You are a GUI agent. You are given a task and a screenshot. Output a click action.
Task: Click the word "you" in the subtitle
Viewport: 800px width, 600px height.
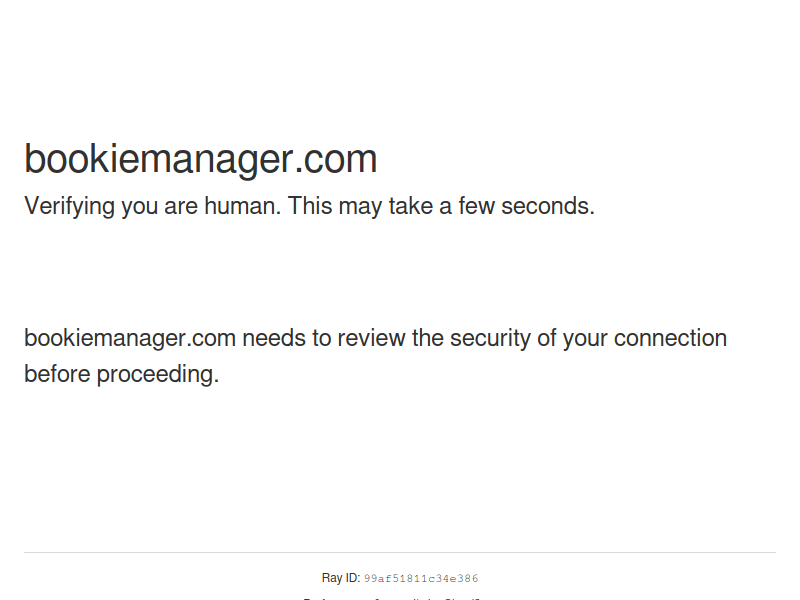pyautogui.click(x=139, y=207)
